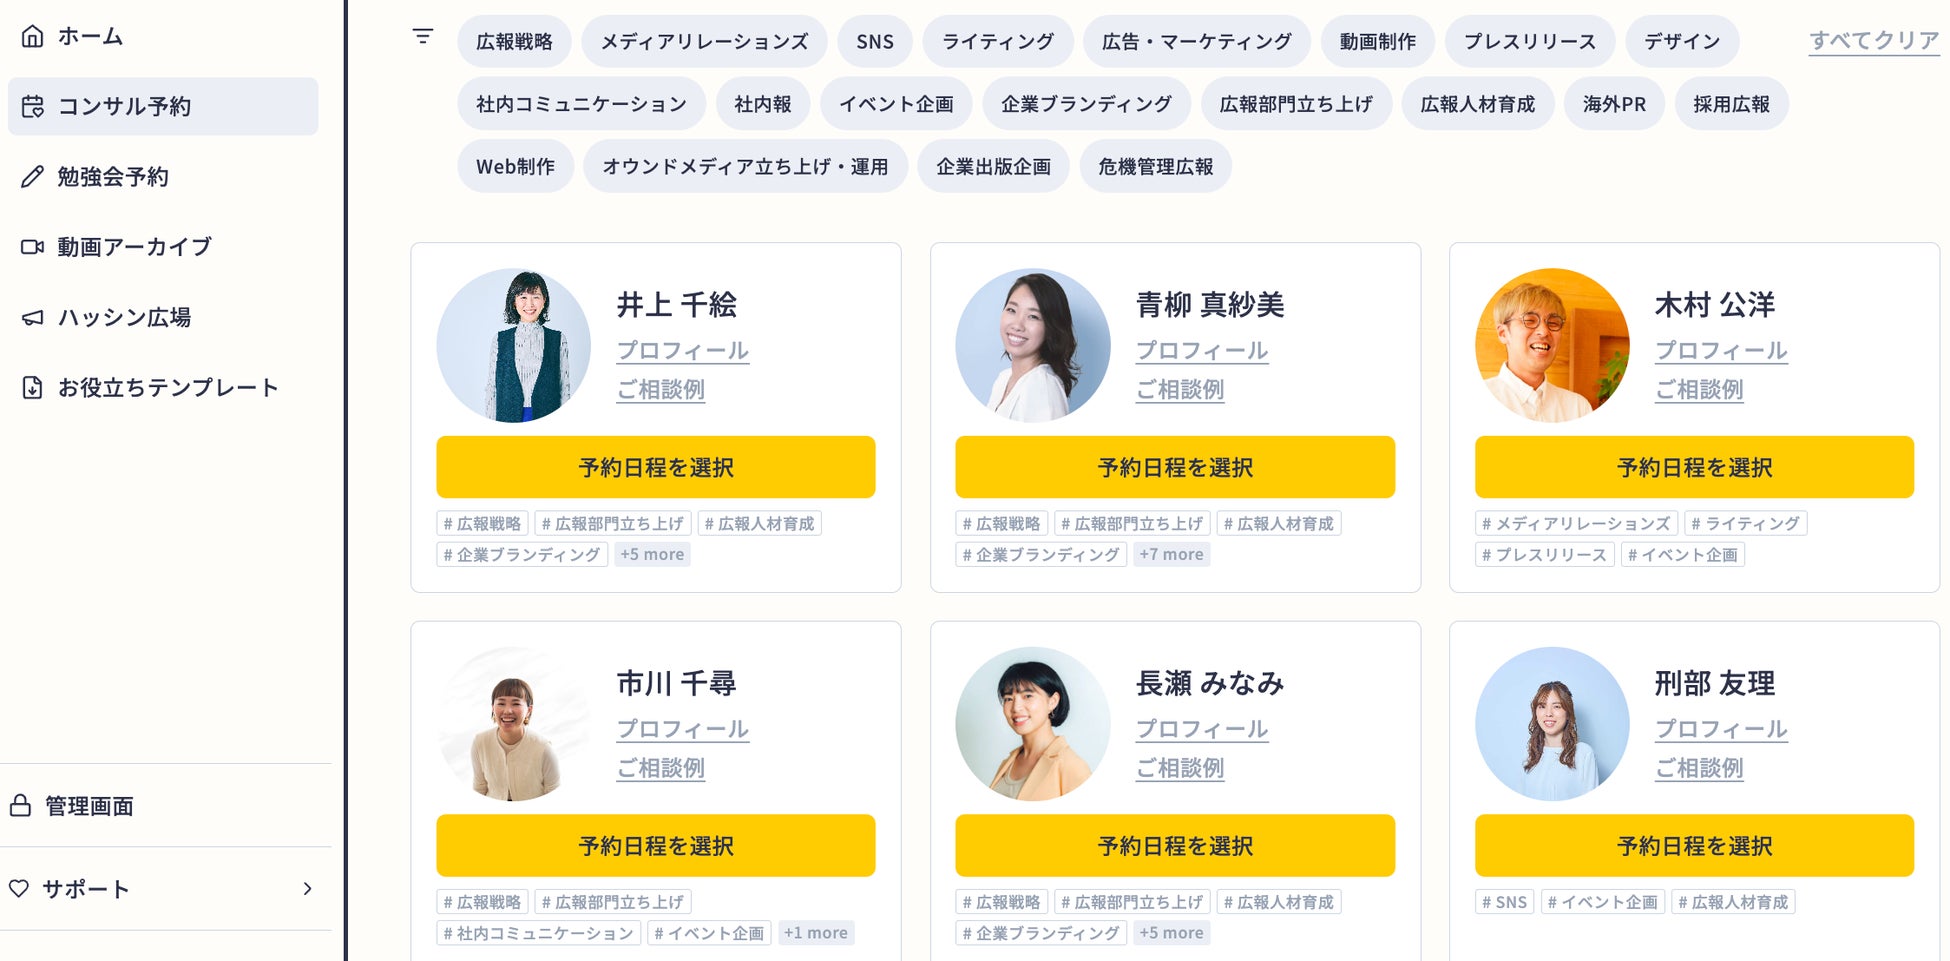This screenshot has width=1950, height=961.
Task: Open the 動画アーカイブ menu item
Action: pos(134,247)
